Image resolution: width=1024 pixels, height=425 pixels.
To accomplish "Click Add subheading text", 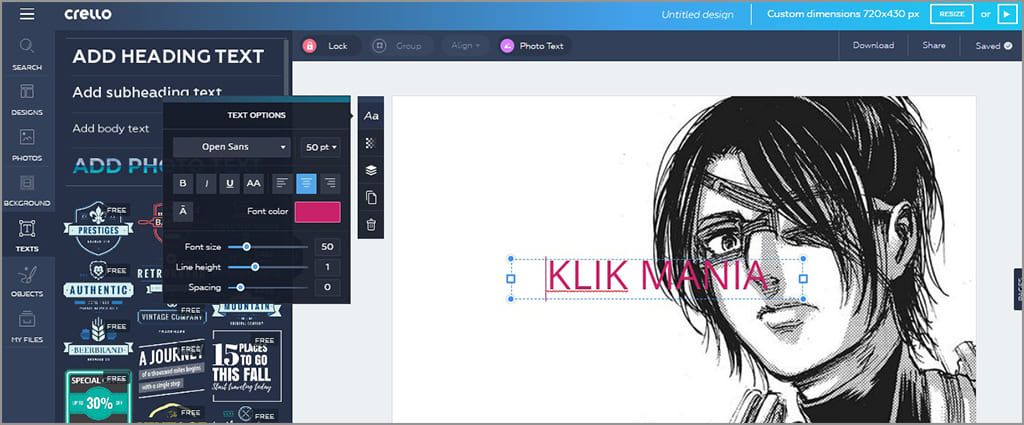I will (147, 92).
